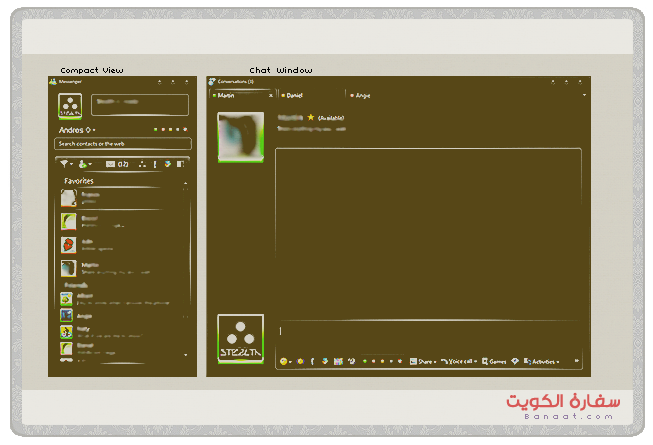
Task: Click the contact's display picture in chat
Action: (x=240, y=135)
